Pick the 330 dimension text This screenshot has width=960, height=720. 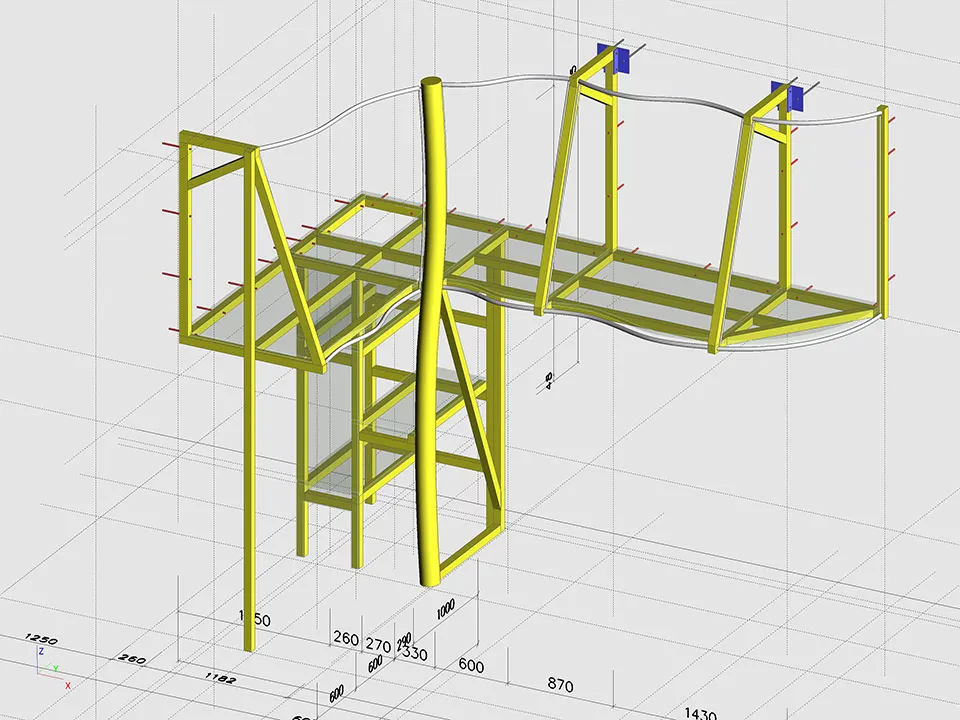click(414, 653)
